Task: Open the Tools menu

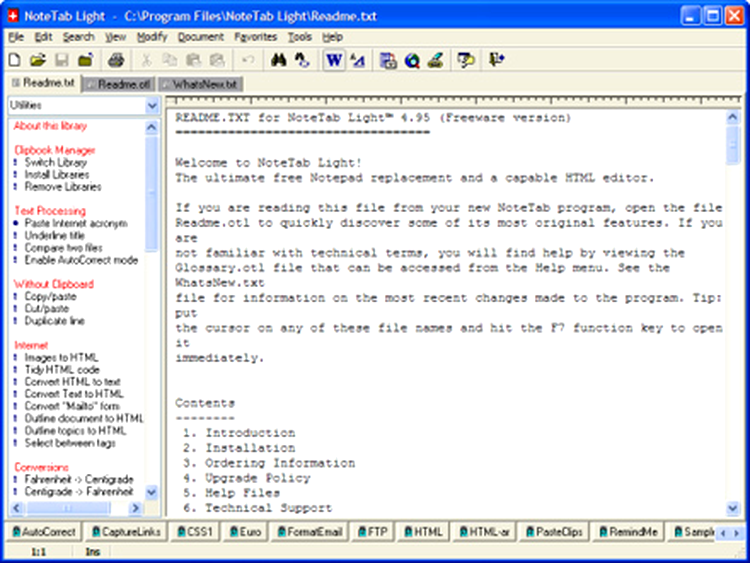Action: click(x=299, y=37)
